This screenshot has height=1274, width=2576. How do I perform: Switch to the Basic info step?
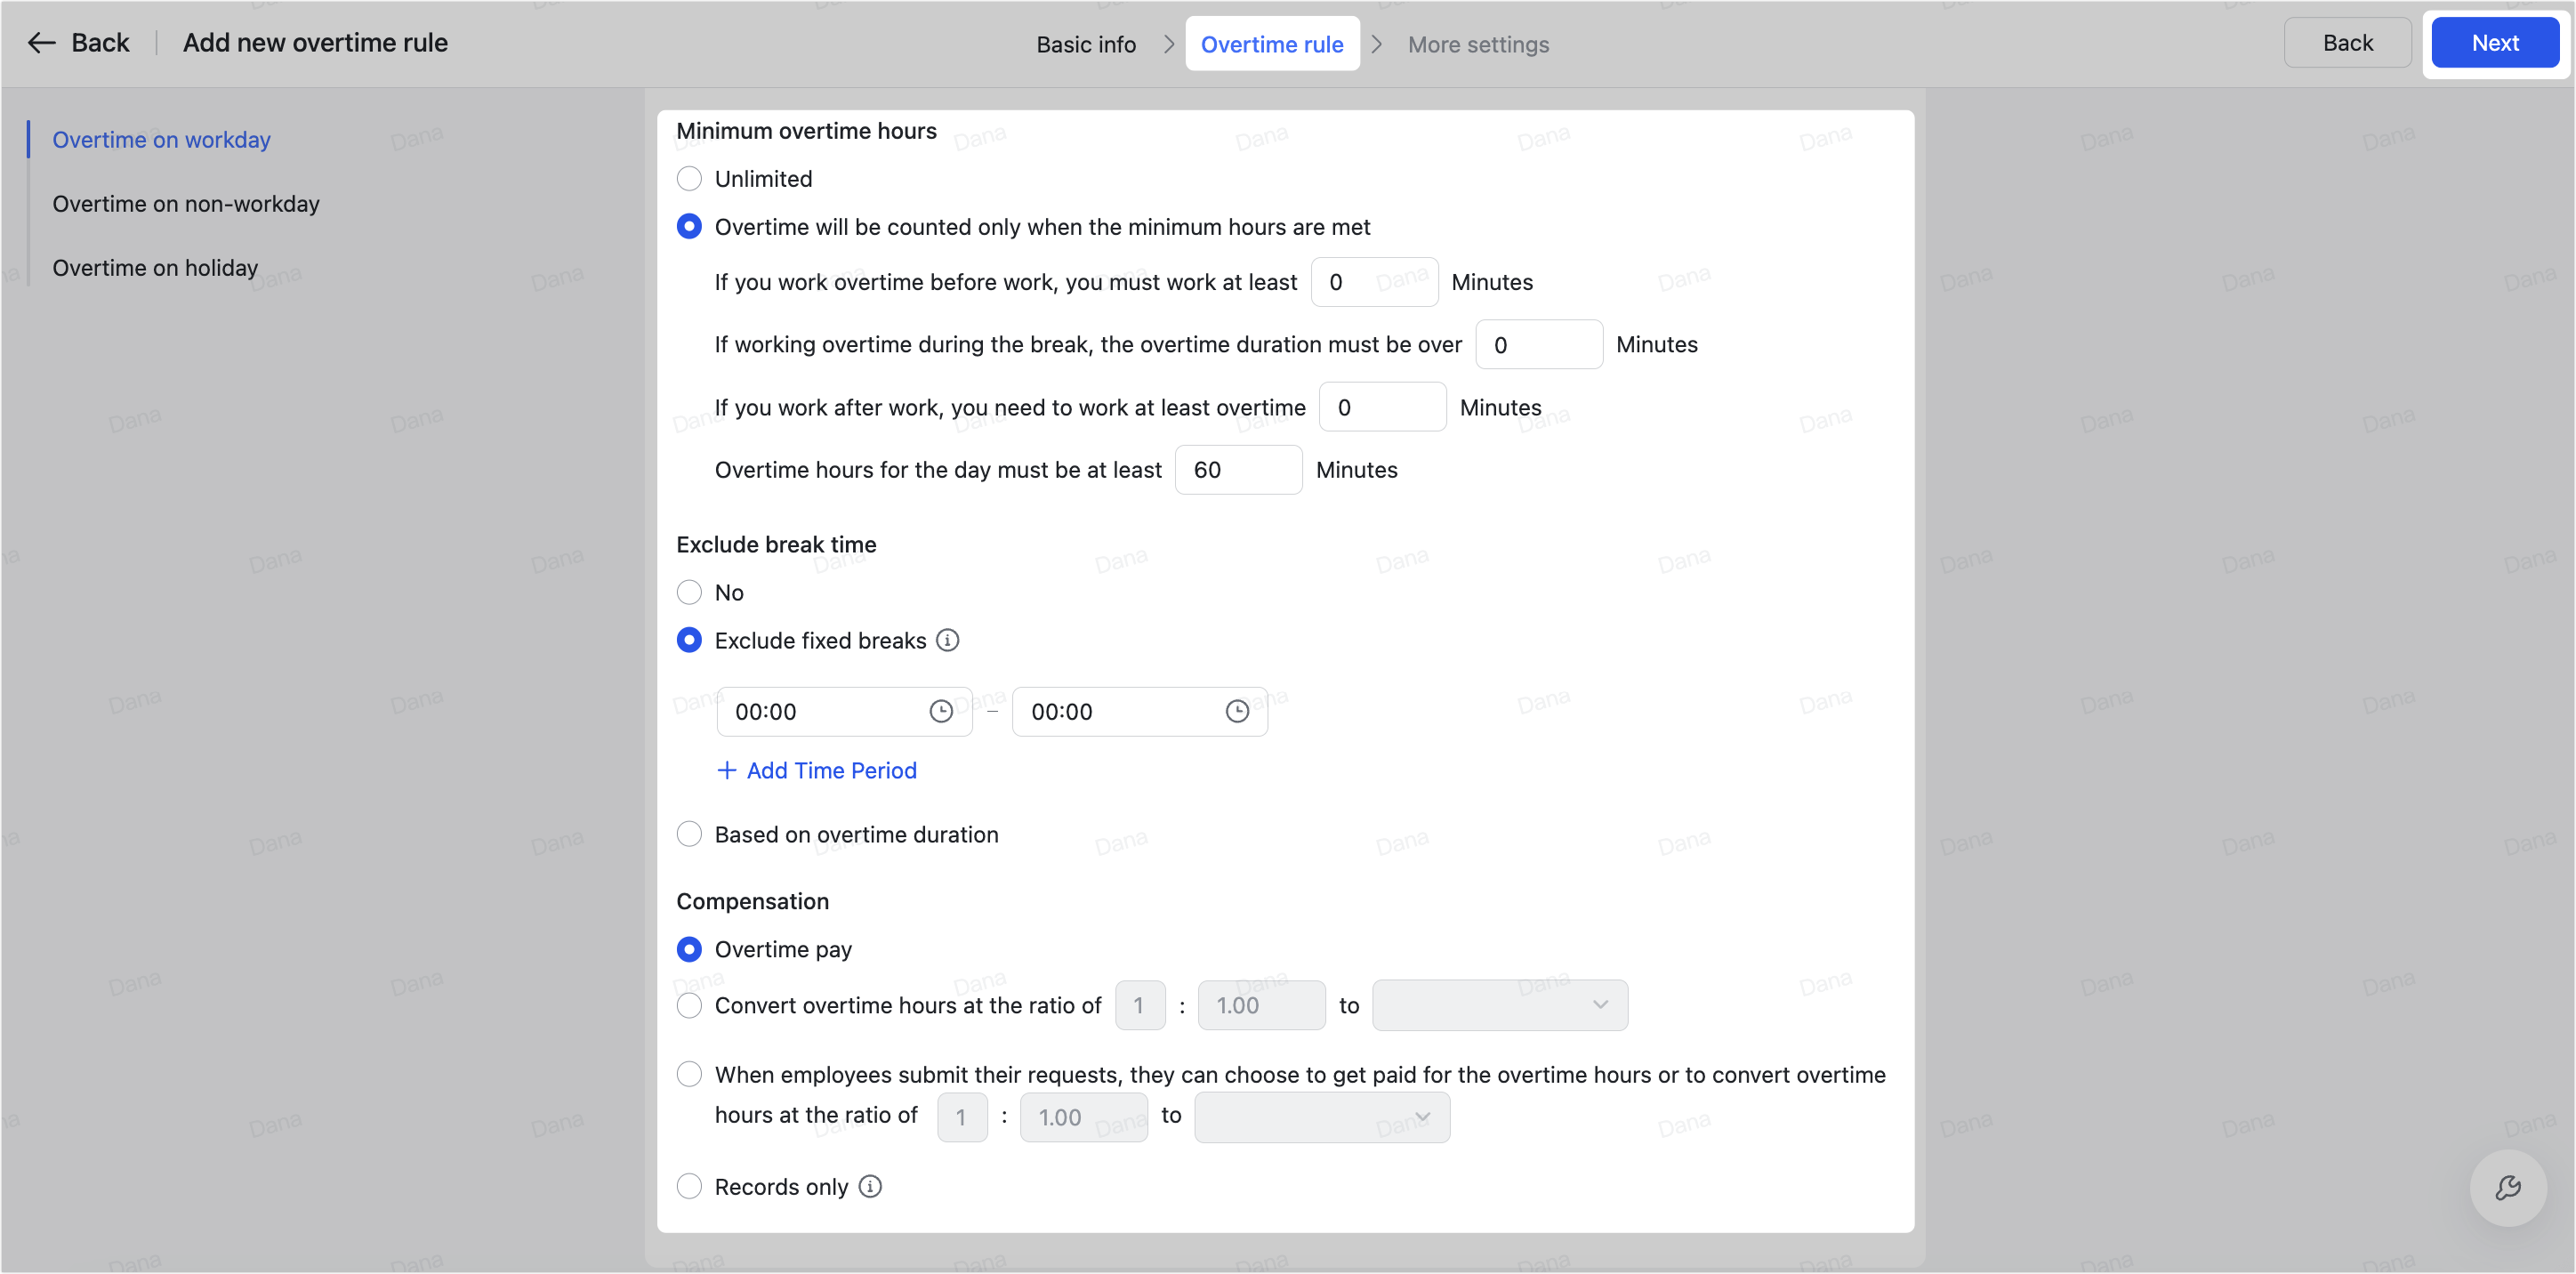[x=1085, y=44]
